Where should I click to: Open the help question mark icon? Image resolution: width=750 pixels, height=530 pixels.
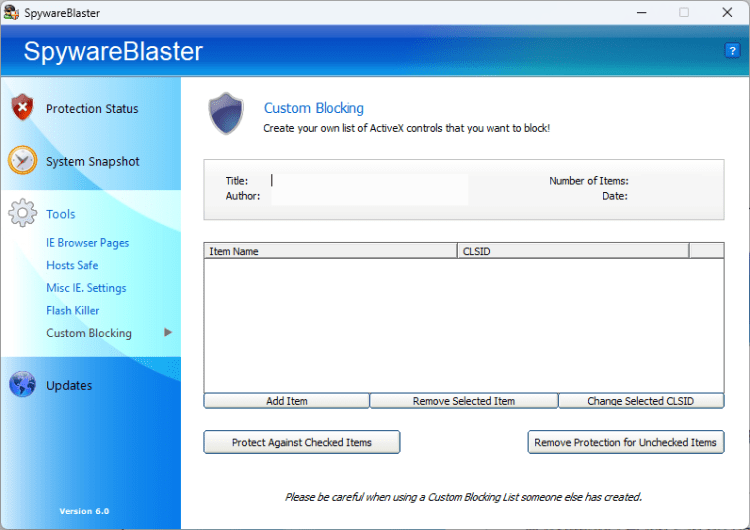[x=732, y=50]
